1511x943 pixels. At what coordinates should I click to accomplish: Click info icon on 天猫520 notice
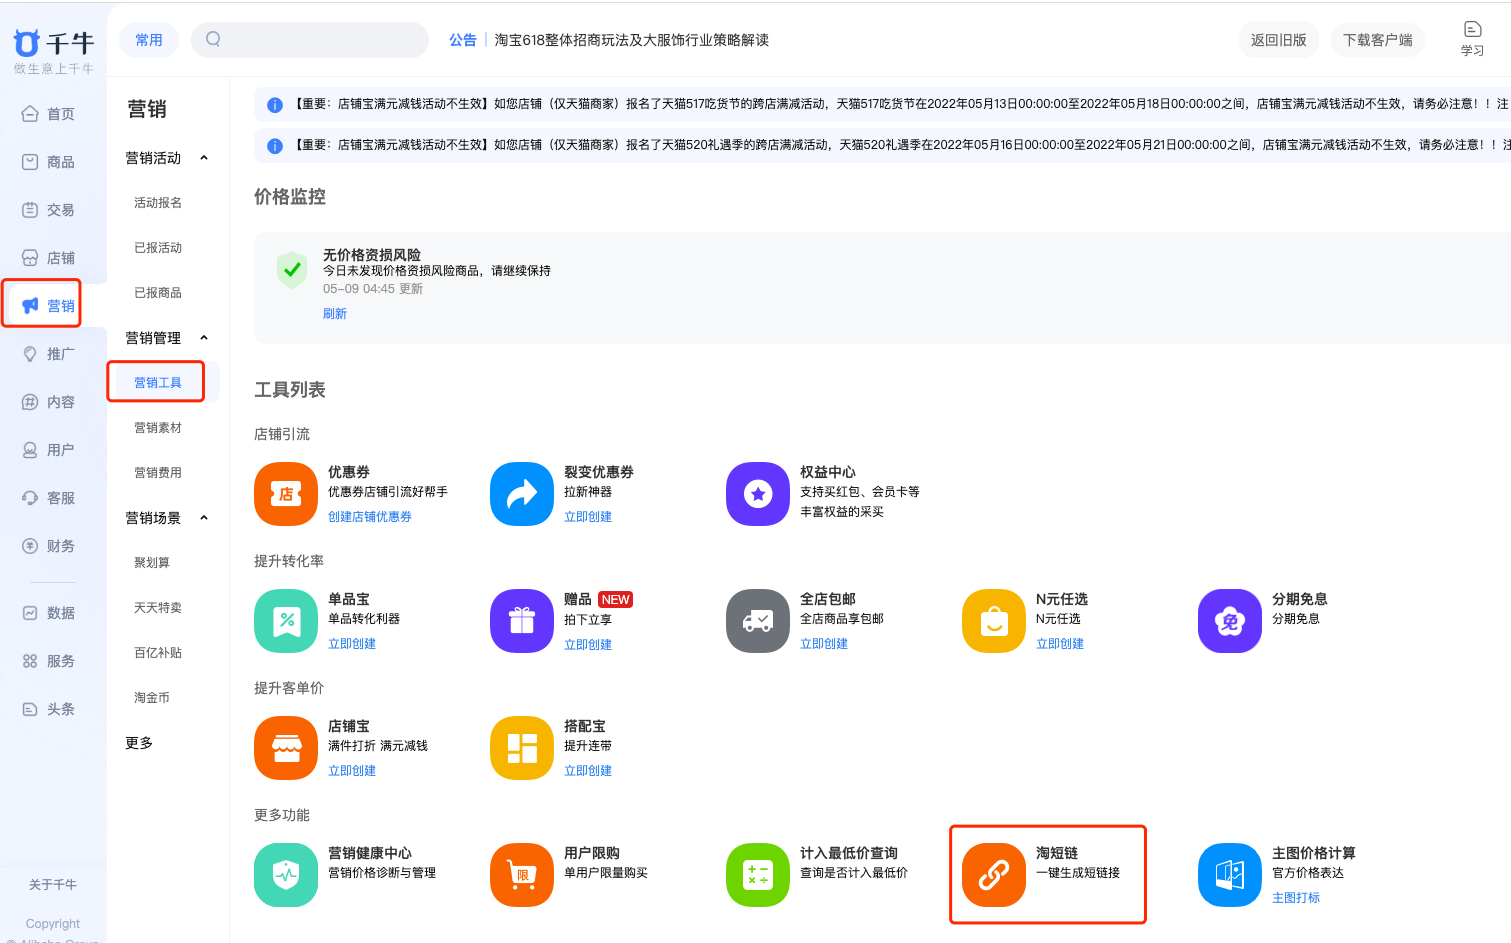275,146
